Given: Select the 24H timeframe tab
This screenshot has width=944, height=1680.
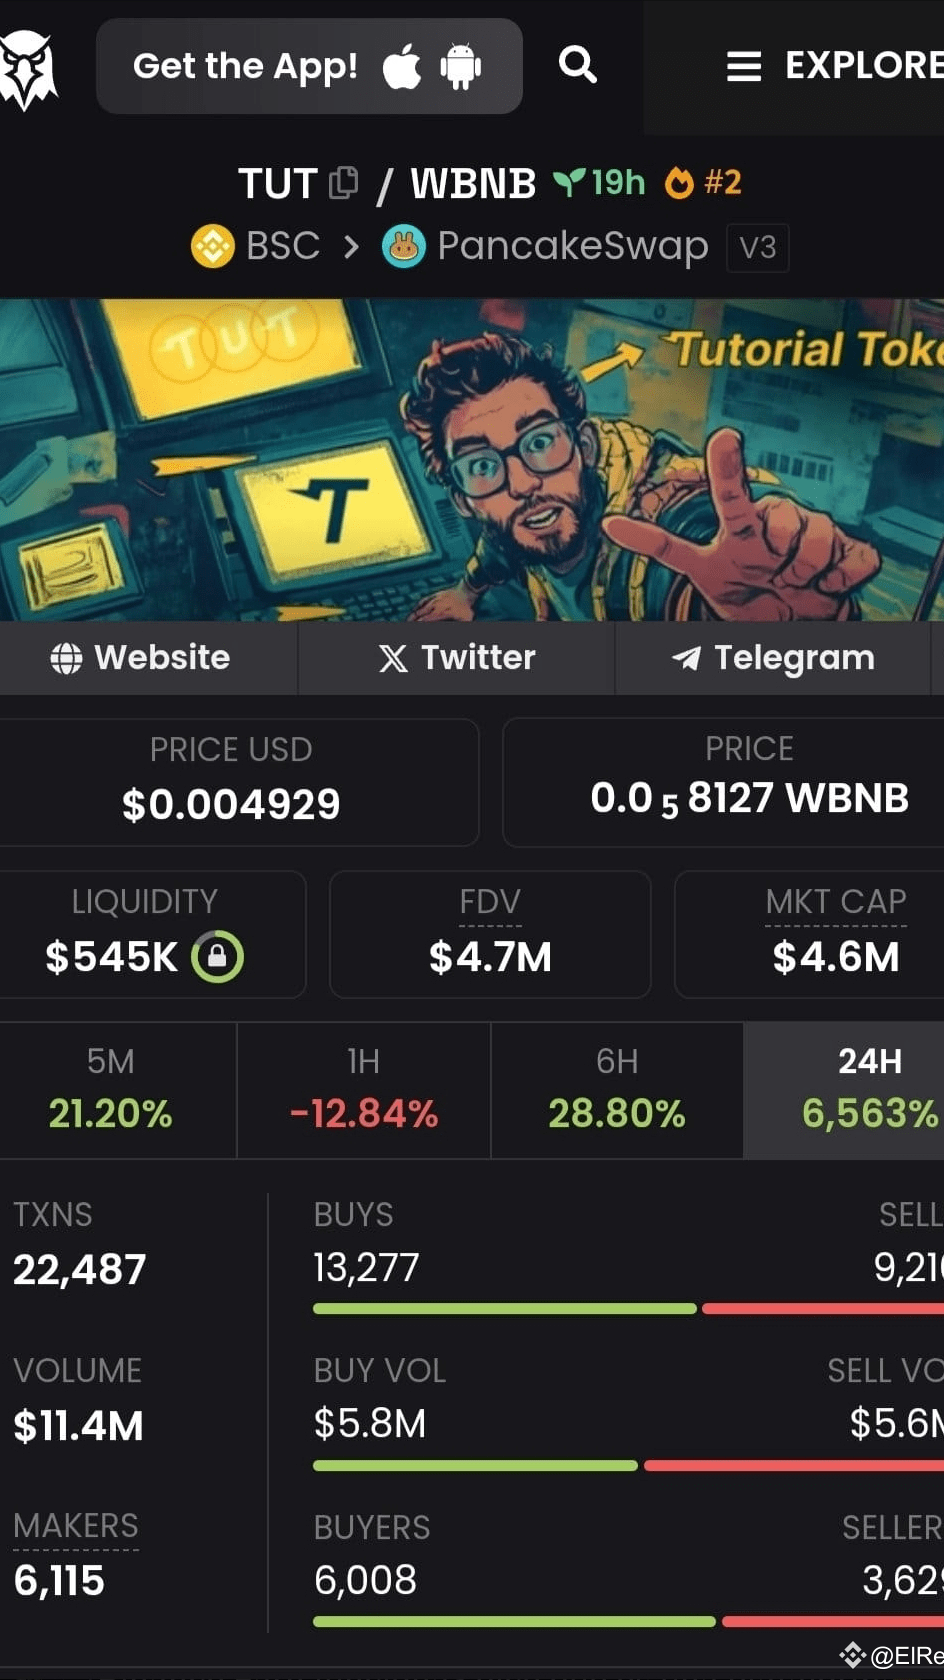Looking at the screenshot, I should tap(844, 1090).
